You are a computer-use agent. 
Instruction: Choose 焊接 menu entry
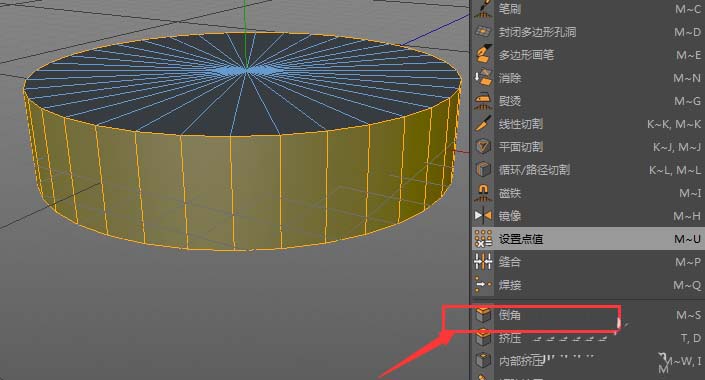[x=588, y=285]
